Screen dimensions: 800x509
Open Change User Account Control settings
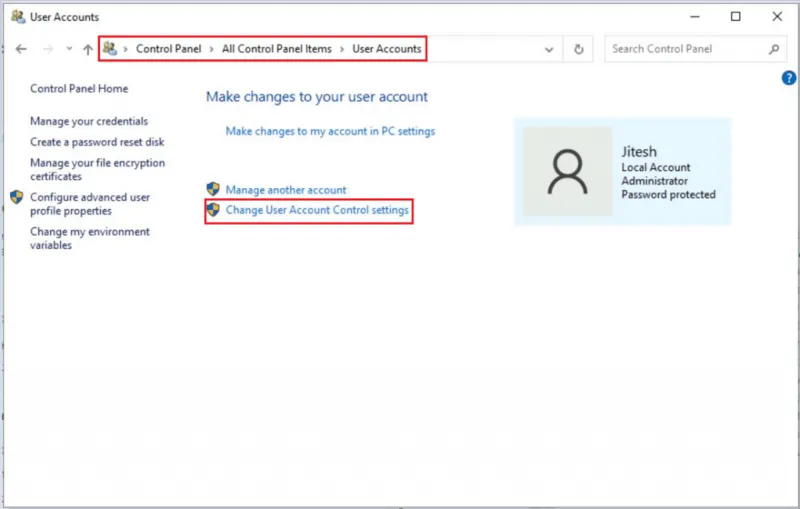coord(317,210)
